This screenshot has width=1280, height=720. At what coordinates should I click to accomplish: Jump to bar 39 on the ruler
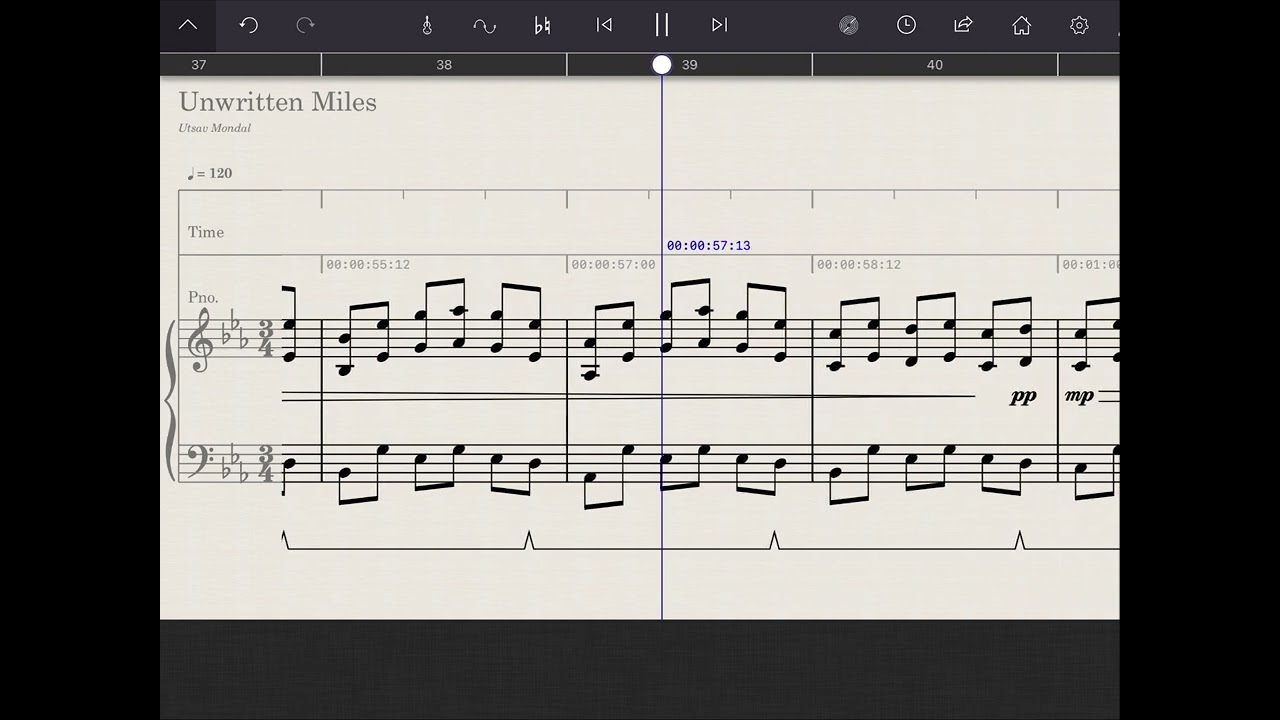(690, 65)
